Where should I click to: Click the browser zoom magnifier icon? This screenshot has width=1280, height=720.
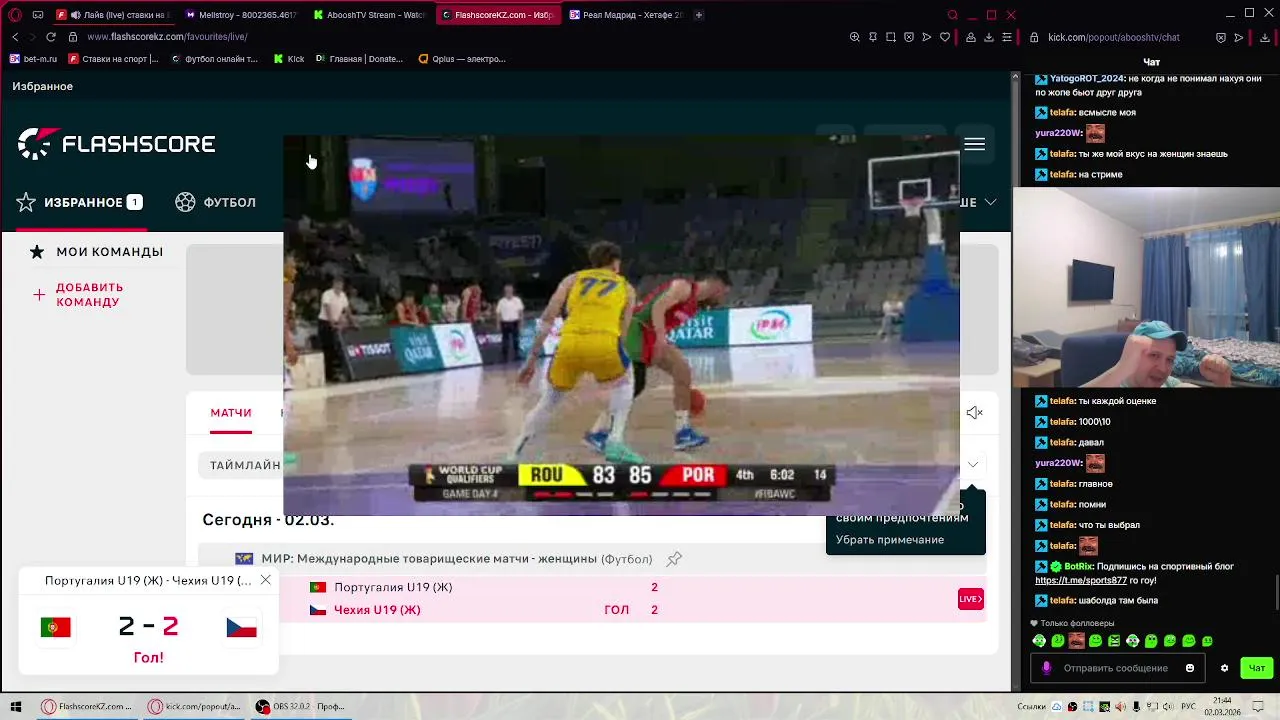854,37
